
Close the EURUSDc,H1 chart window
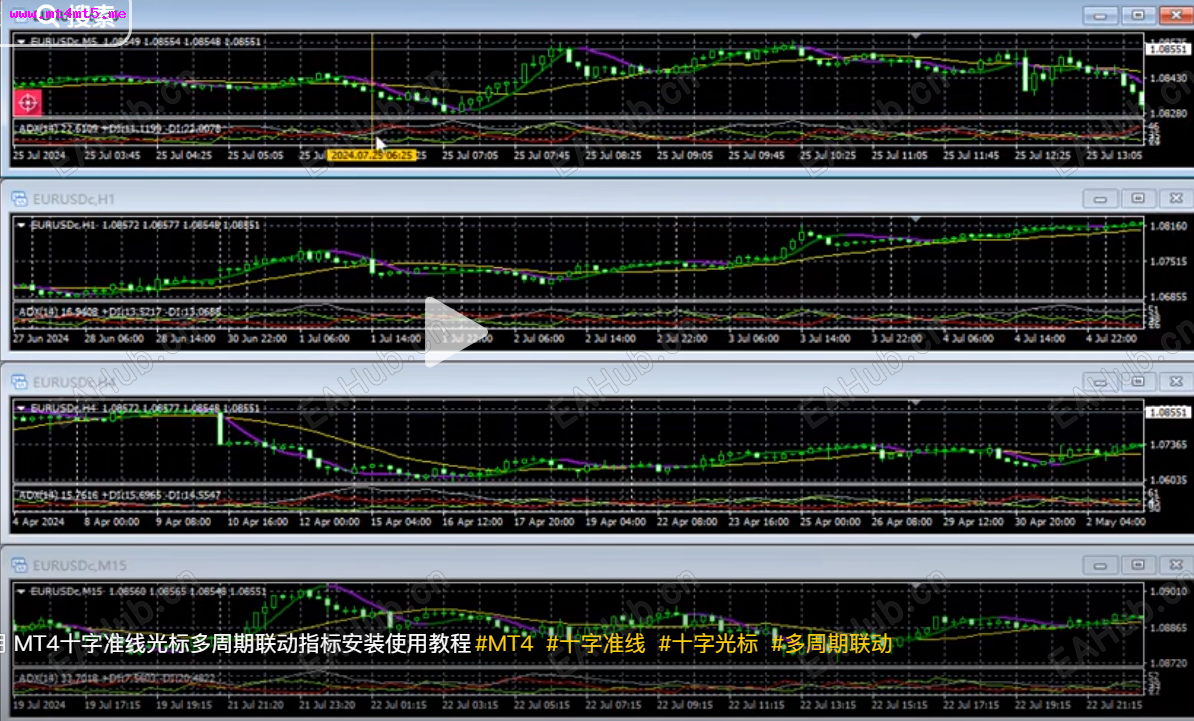pos(1176,199)
